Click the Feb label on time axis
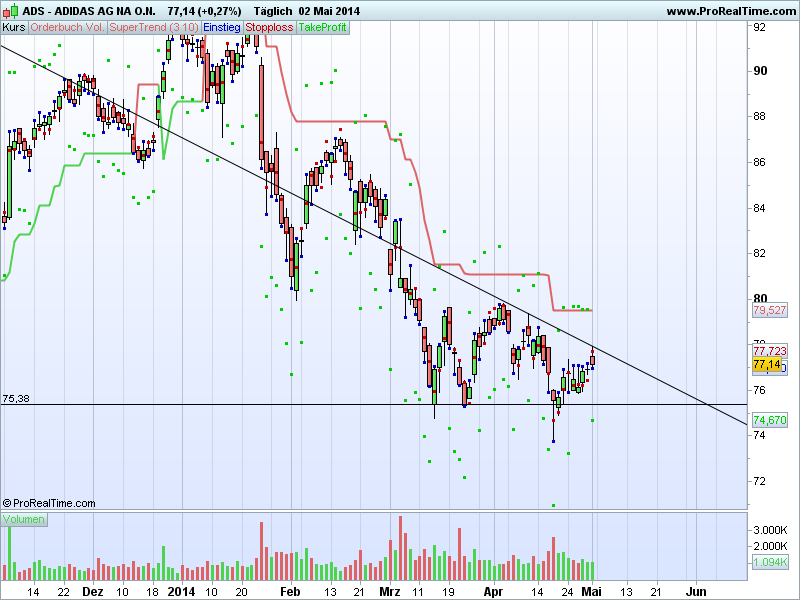Screen dimensions: 800x600 pyautogui.click(x=290, y=592)
